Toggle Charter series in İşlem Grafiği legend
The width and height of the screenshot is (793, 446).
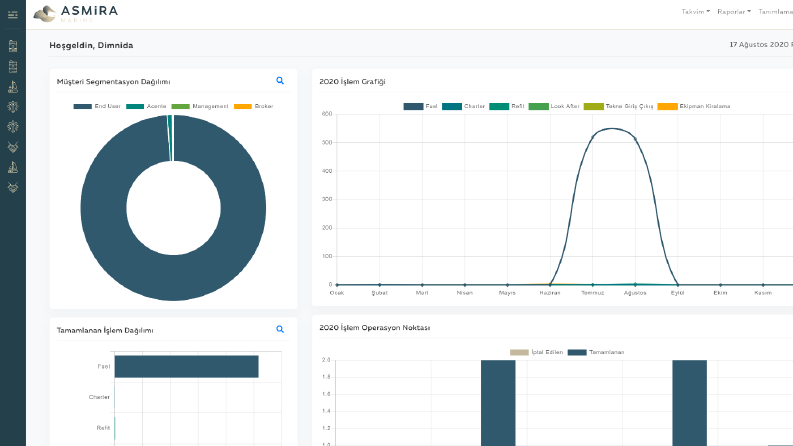[x=463, y=106]
